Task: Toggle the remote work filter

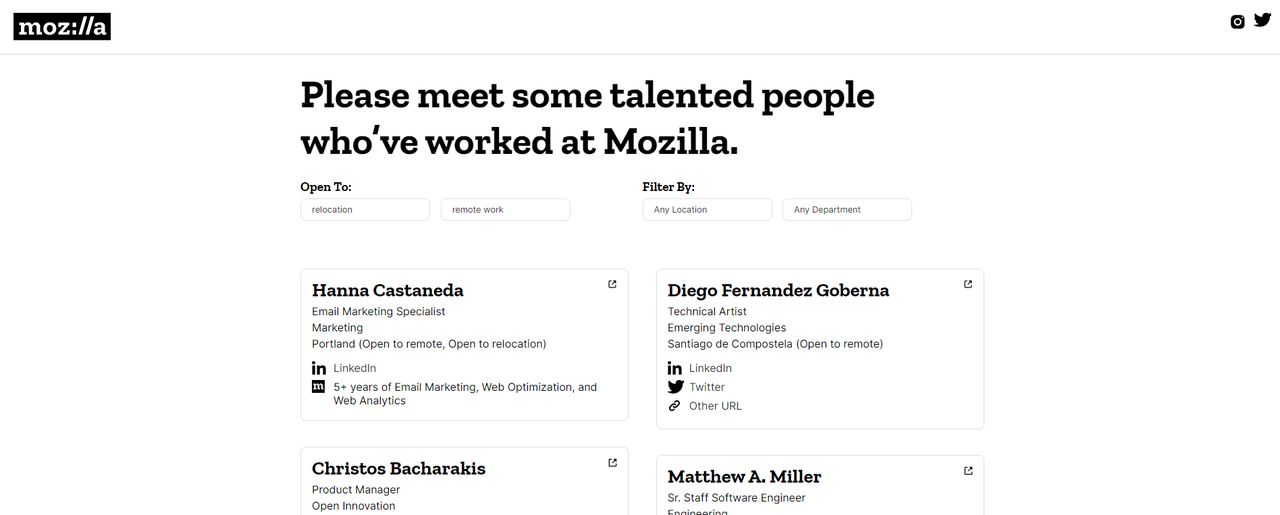Action: pos(505,210)
